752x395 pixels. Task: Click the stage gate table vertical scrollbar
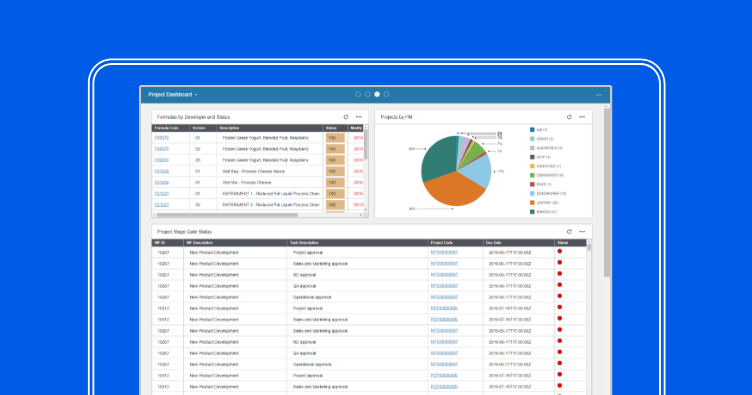point(589,248)
